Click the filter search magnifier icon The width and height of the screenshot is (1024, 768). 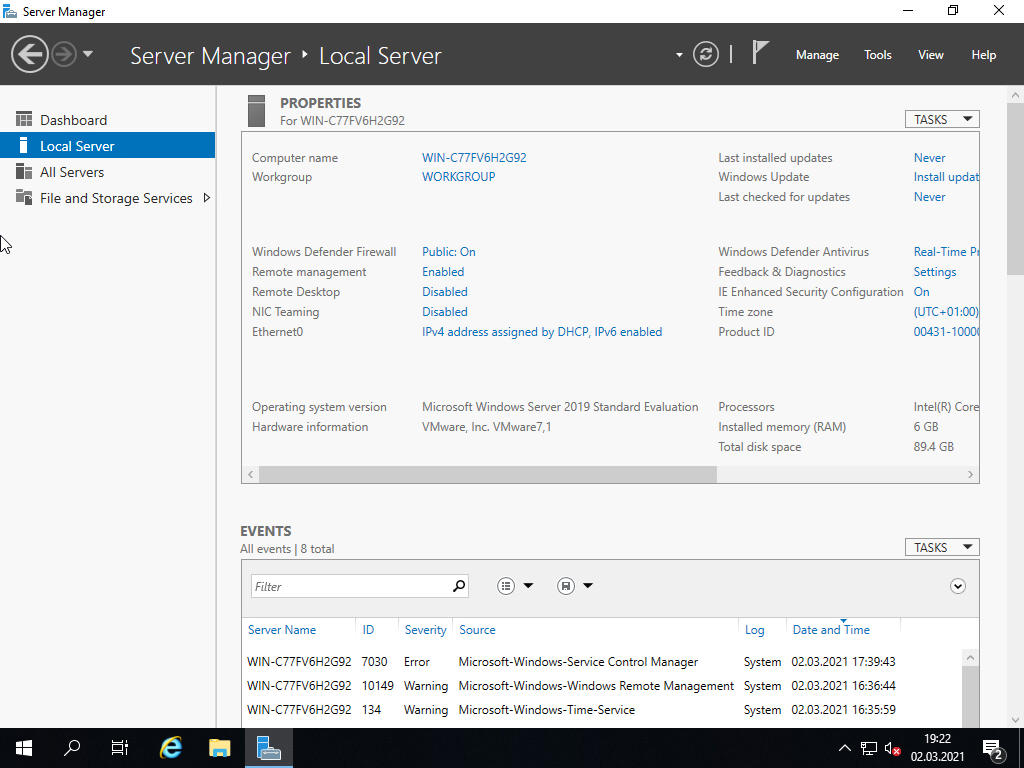pyautogui.click(x=458, y=585)
